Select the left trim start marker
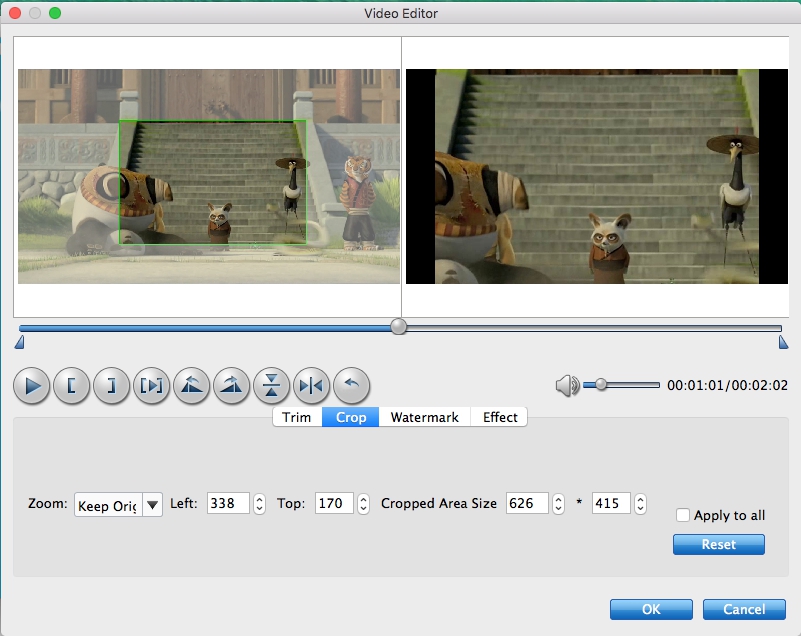This screenshot has width=801, height=636. click(19, 342)
